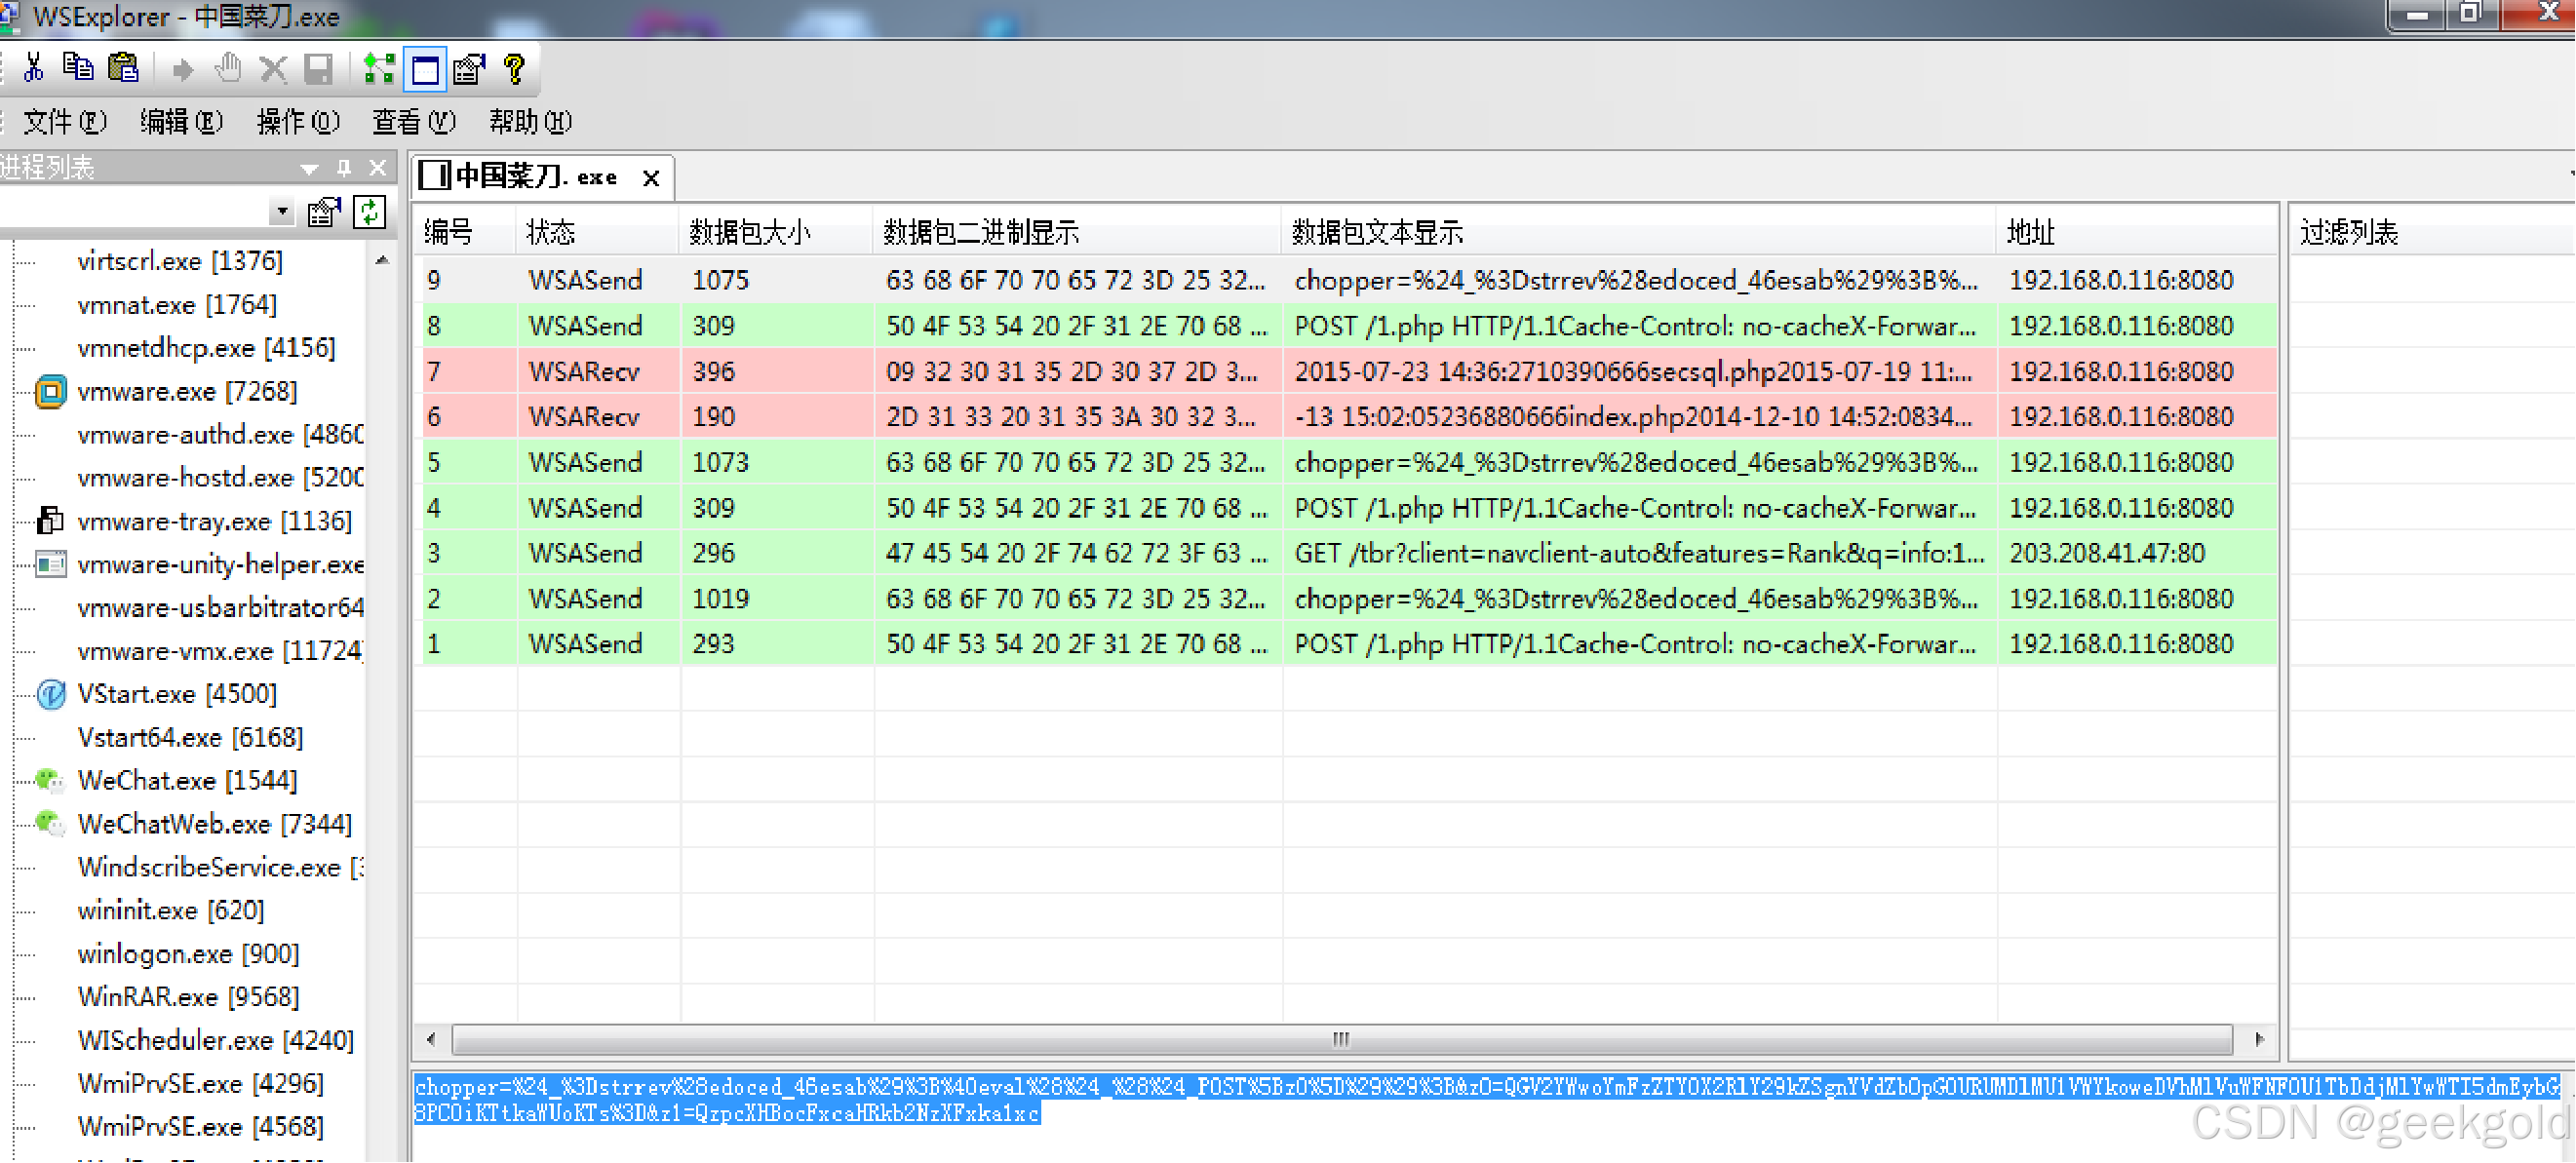The height and width of the screenshot is (1163, 2576).
Task: Click the green refresh process list icon
Action: (x=370, y=212)
